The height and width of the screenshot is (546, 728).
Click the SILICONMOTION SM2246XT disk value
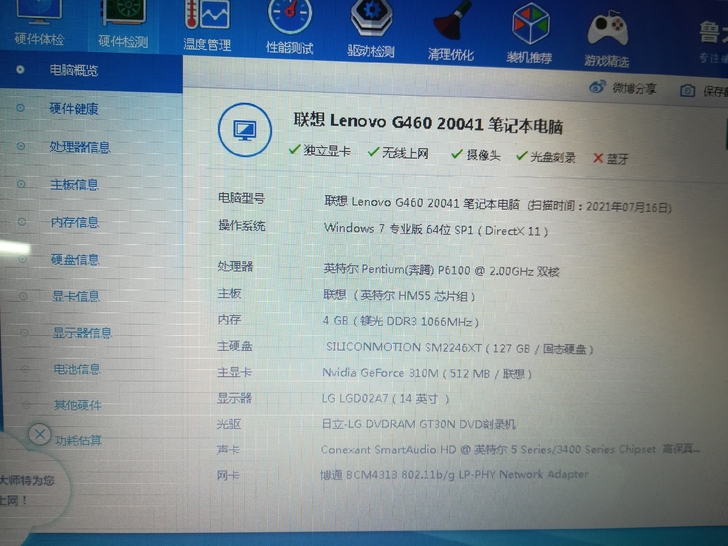[460, 348]
